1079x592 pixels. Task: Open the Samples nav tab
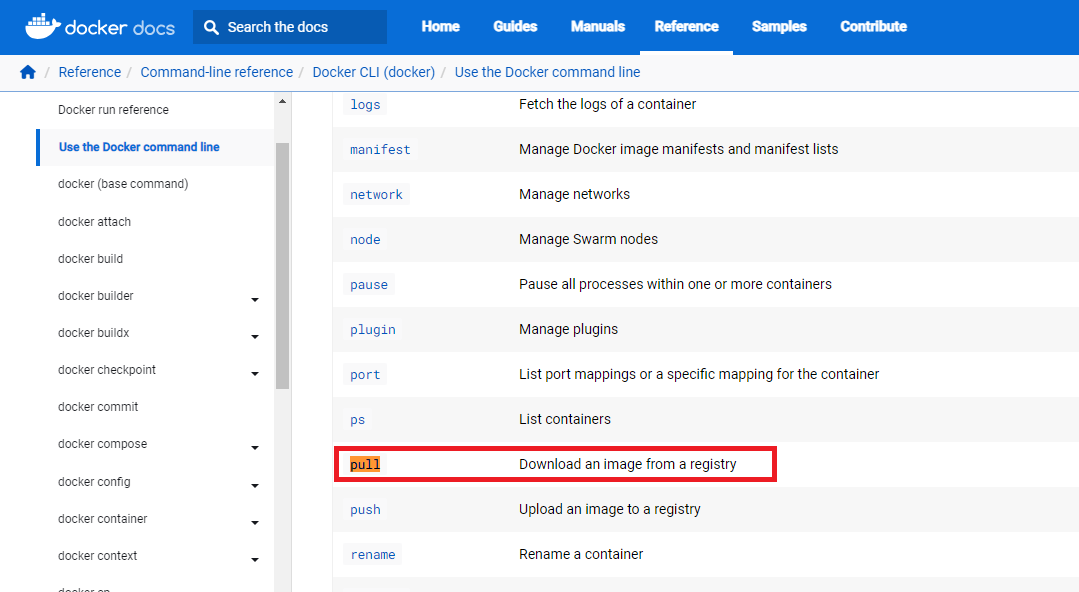pyautogui.click(x=779, y=27)
